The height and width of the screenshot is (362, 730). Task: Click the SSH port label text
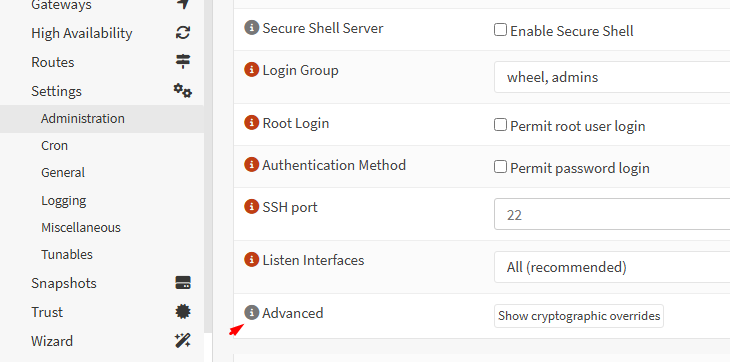click(290, 207)
